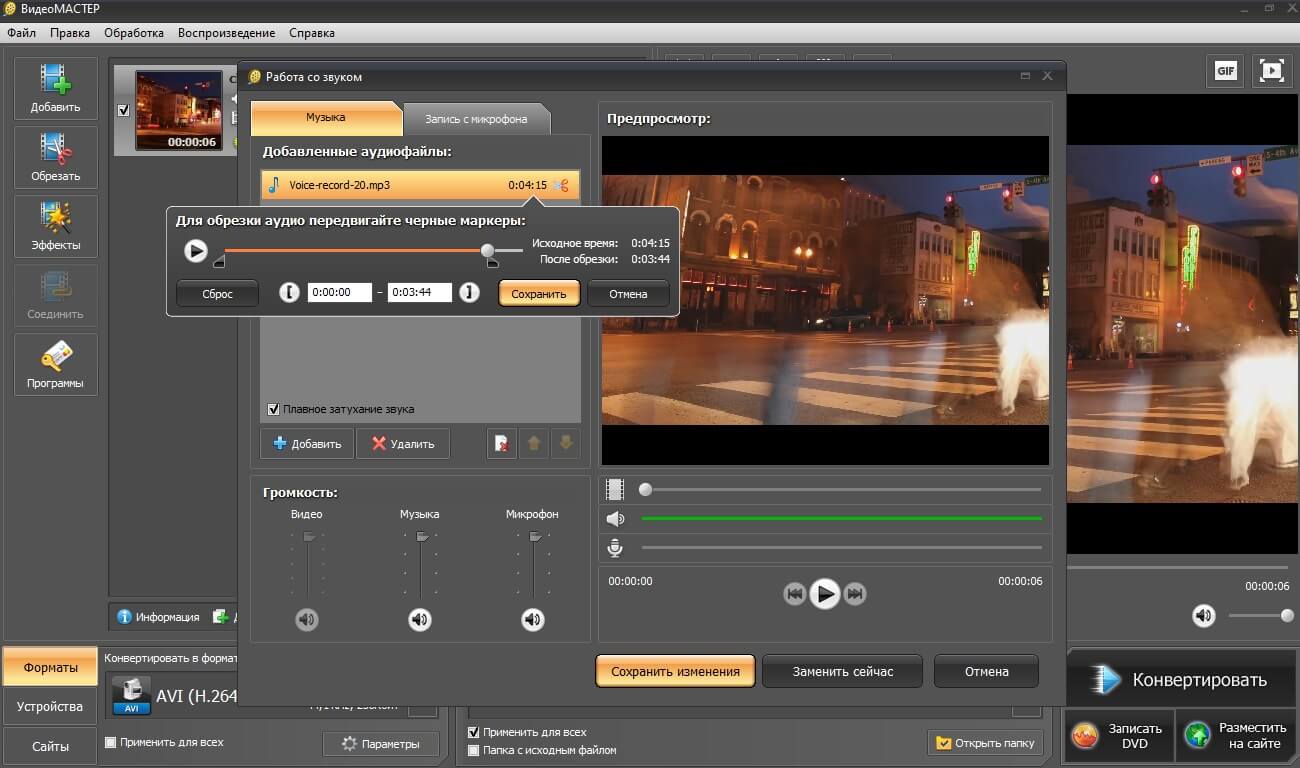Viewport: 1300px width, 768px height.
Task: Click Отмена at the dialog bottom
Action: pos(986,671)
